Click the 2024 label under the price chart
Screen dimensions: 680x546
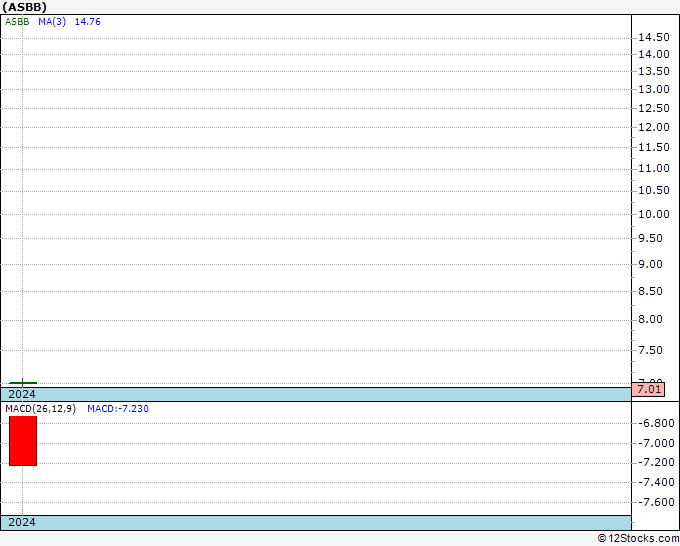click(22, 394)
